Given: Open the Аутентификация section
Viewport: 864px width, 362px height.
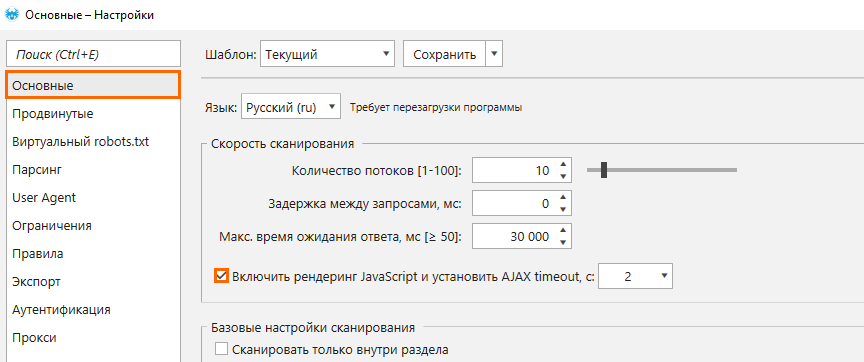Looking at the screenshot, I should (93, 310).
